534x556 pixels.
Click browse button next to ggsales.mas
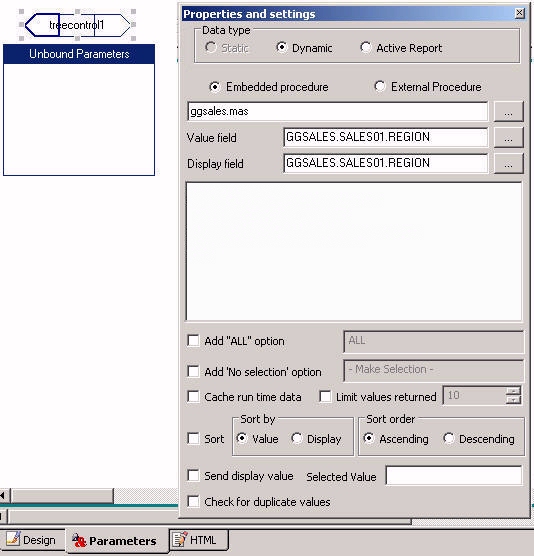coord(508,112)
